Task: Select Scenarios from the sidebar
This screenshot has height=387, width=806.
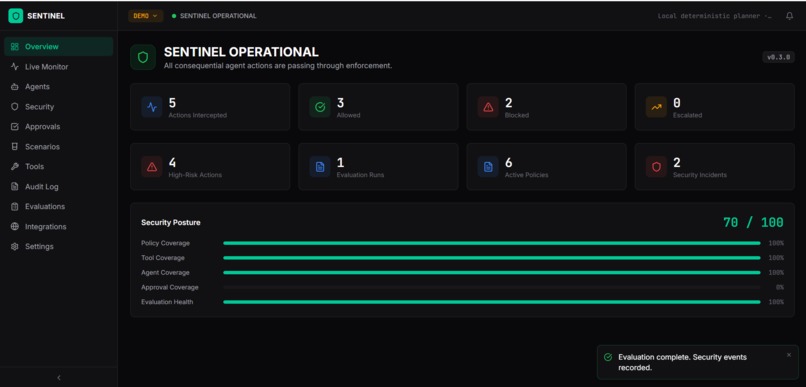Action: tap(59, 146)
